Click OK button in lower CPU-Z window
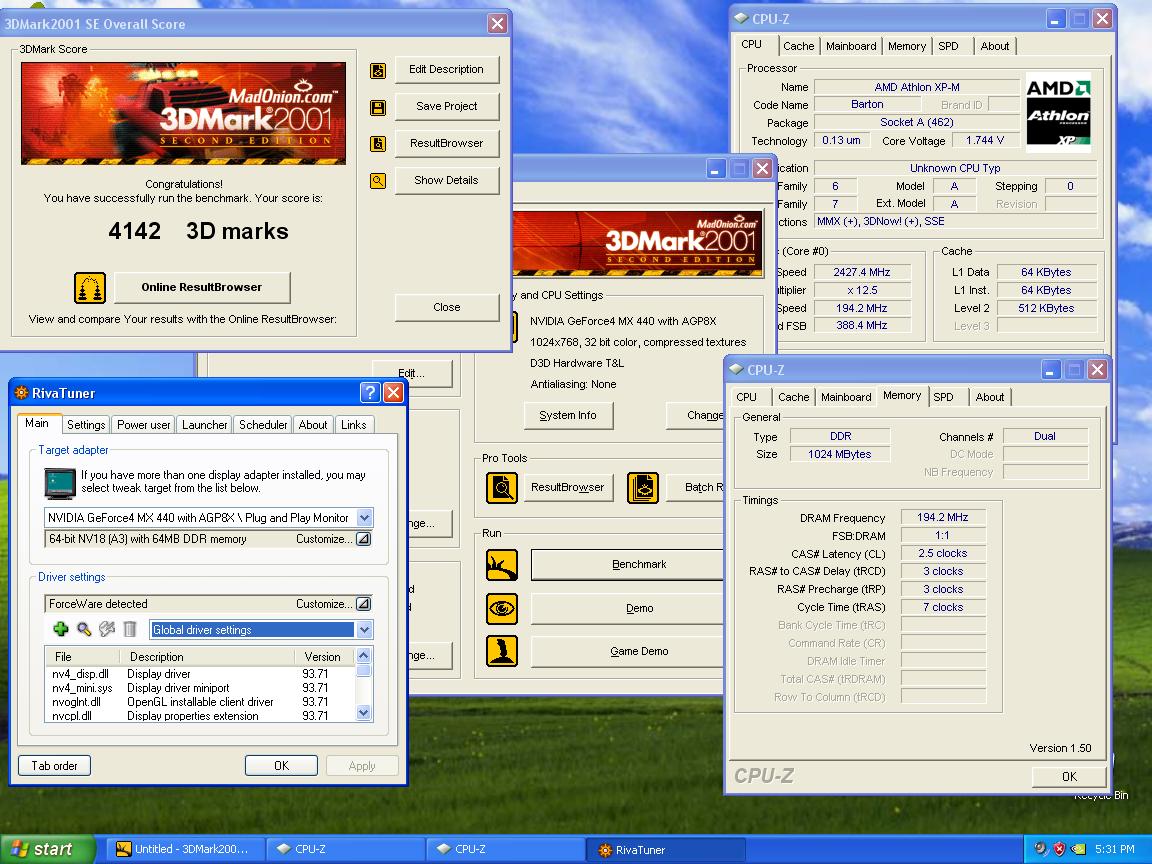1152x864 pixels. pyautogui.click(x=1069, y=777)
